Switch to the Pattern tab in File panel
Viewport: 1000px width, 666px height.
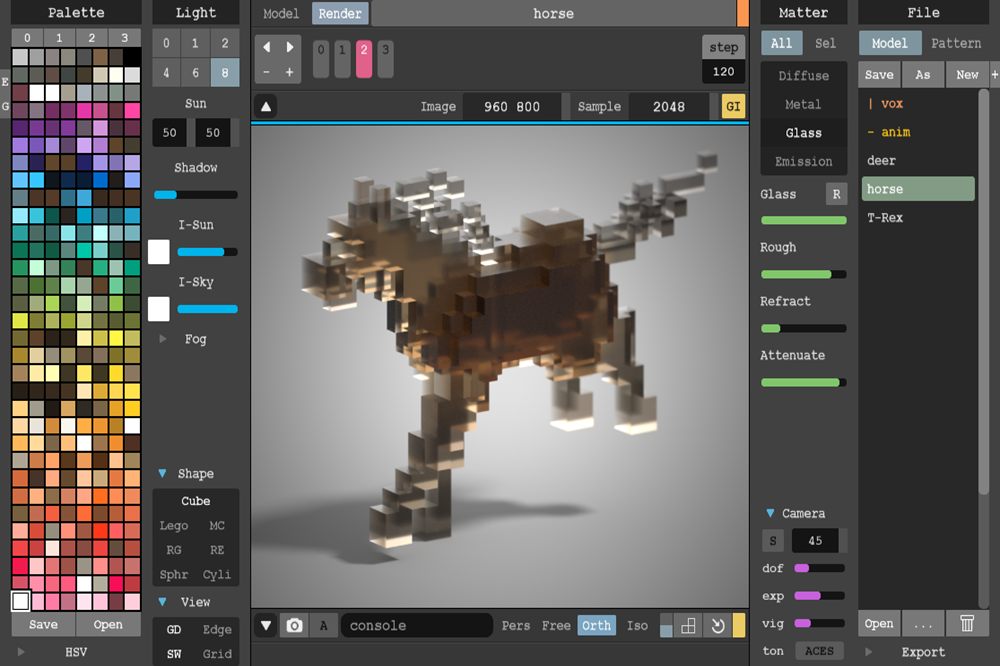tap(955, 43)
